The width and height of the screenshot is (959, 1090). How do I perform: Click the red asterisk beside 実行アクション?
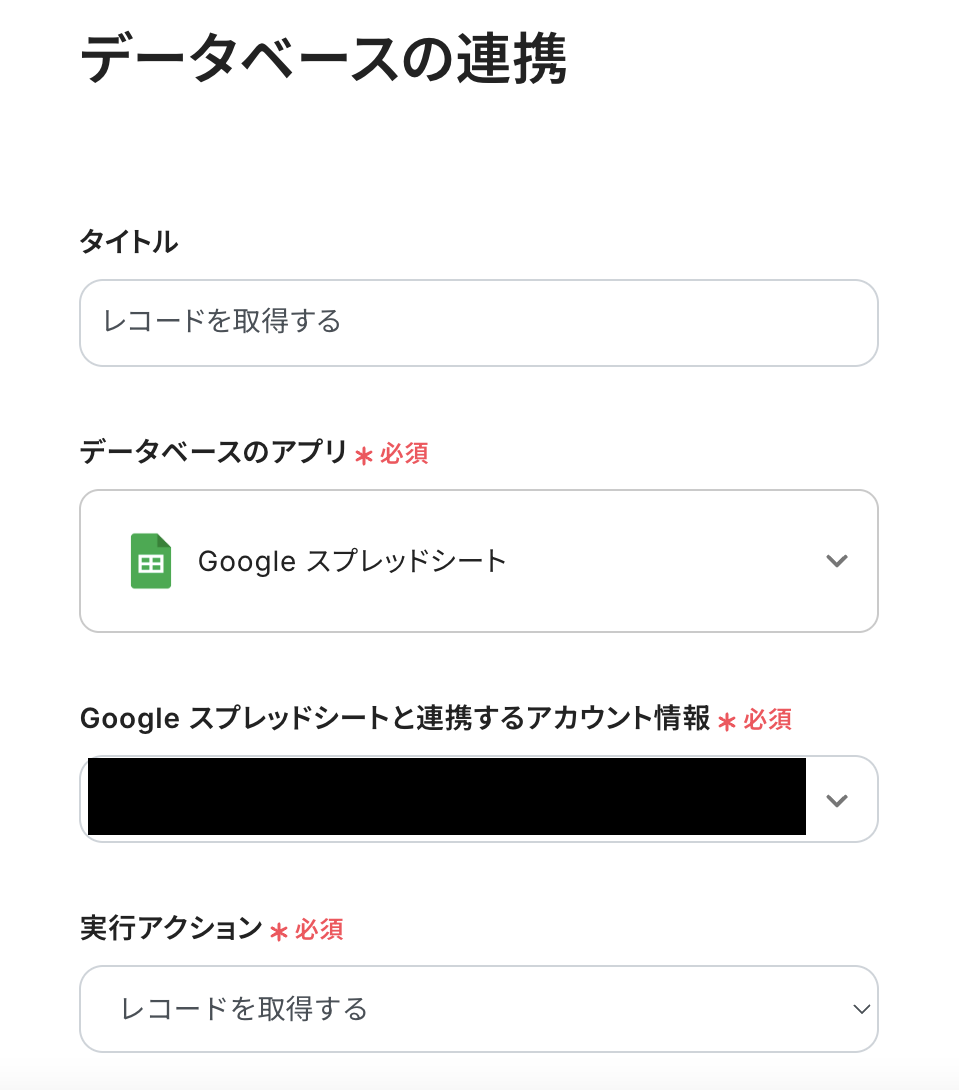(279, 931)
